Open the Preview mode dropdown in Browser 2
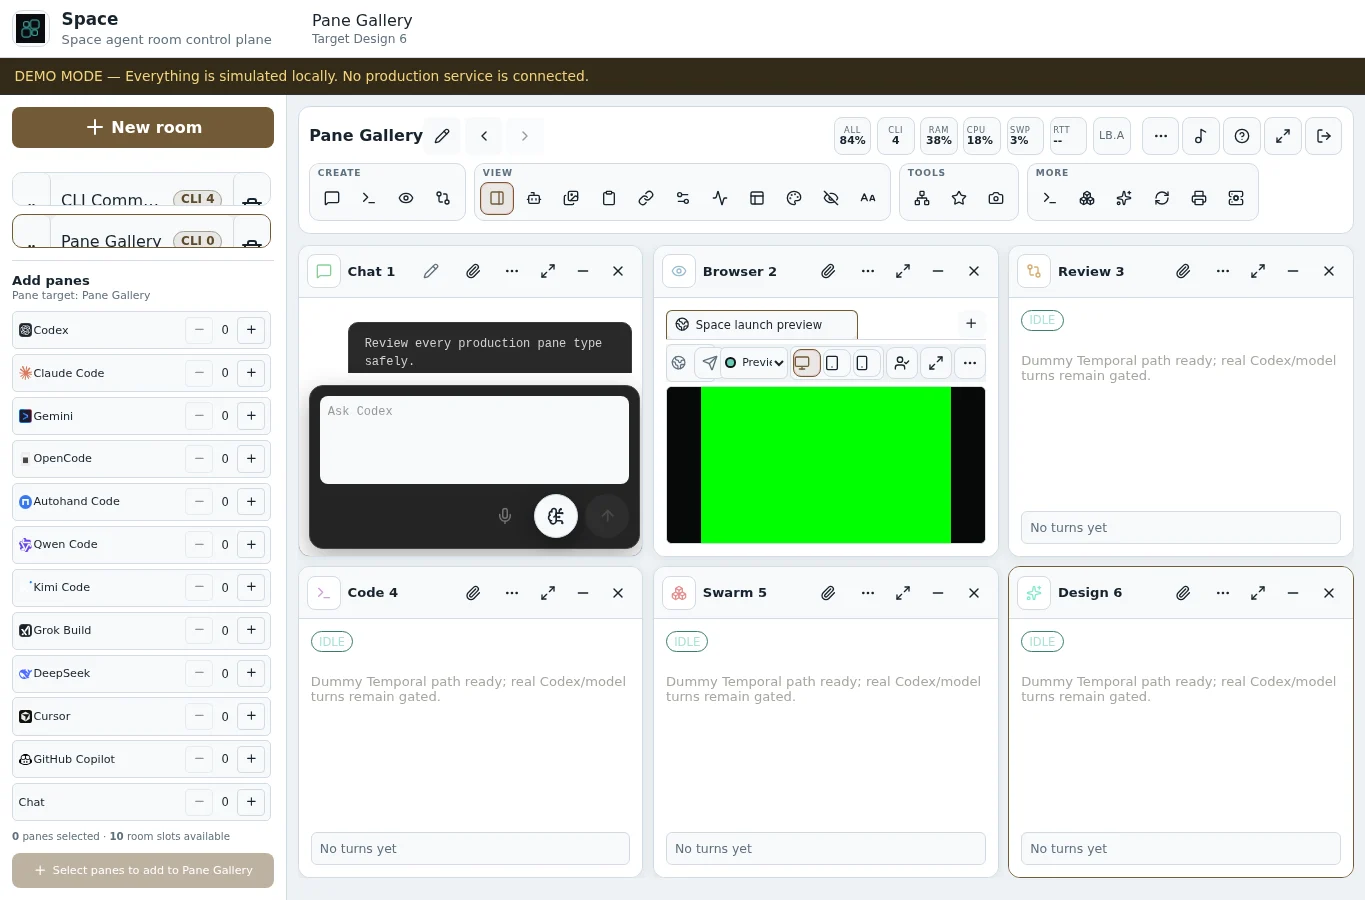This screenshot has height=900, width=1365. [754, 363]
